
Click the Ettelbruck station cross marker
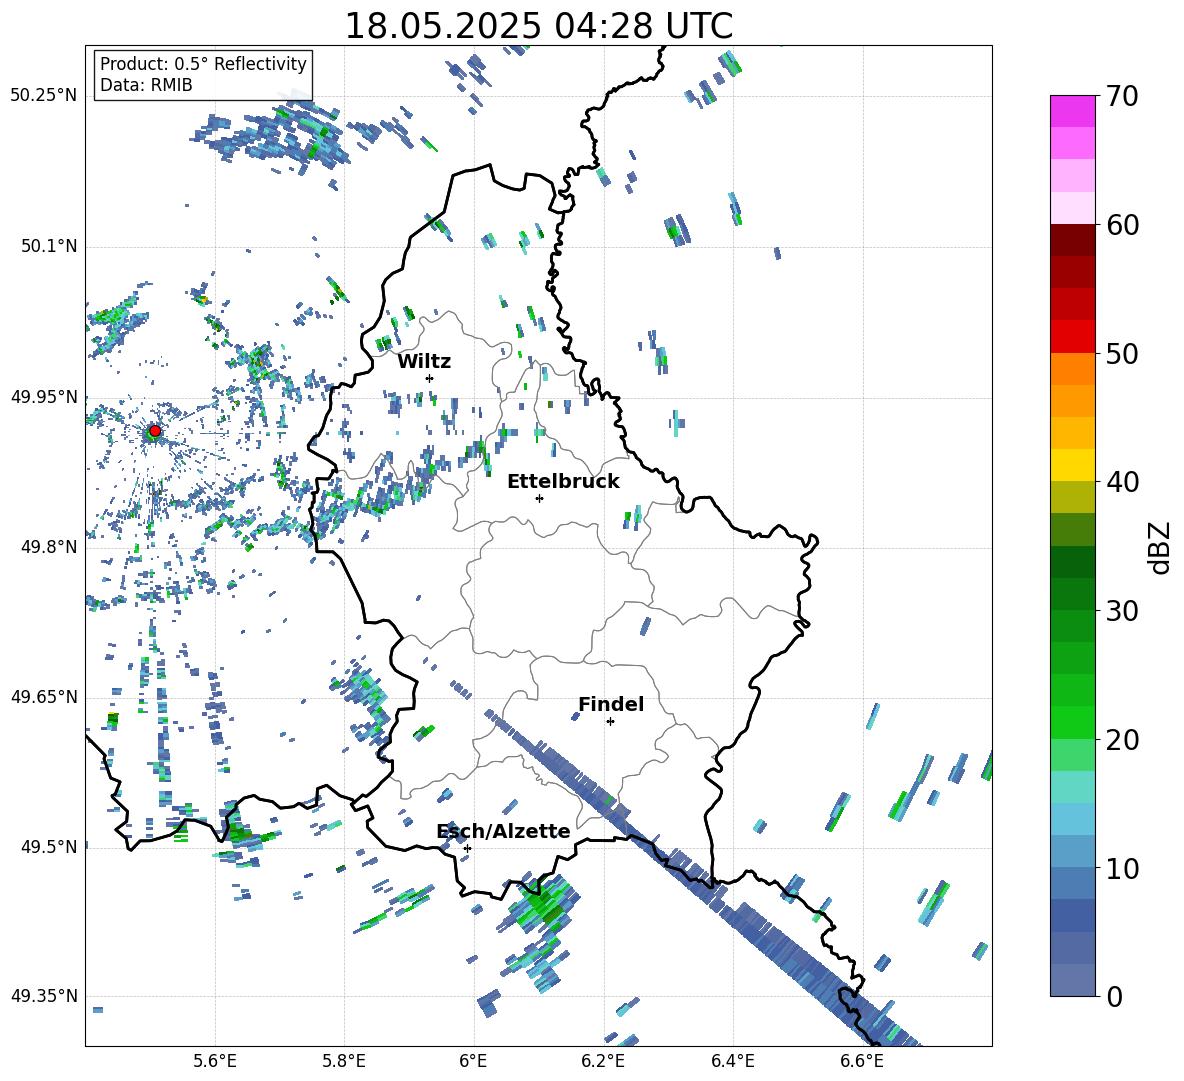539,498
